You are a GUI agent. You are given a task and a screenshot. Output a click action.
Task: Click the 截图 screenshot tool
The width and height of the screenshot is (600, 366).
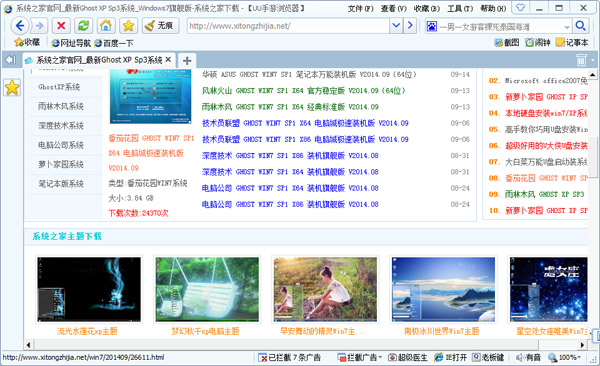point(507,42)
